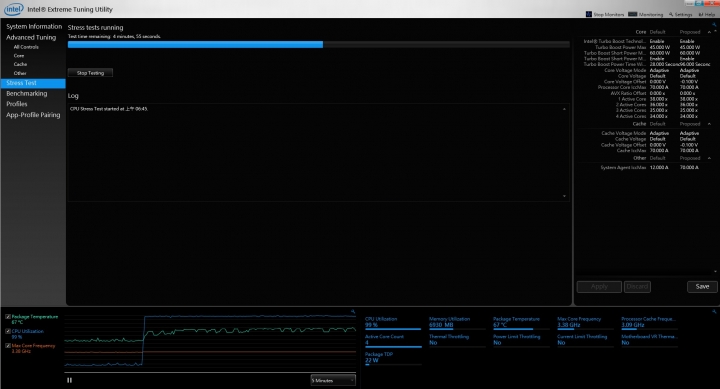
Task: Open the Benchmarking section
Action: tap(27, 93)
